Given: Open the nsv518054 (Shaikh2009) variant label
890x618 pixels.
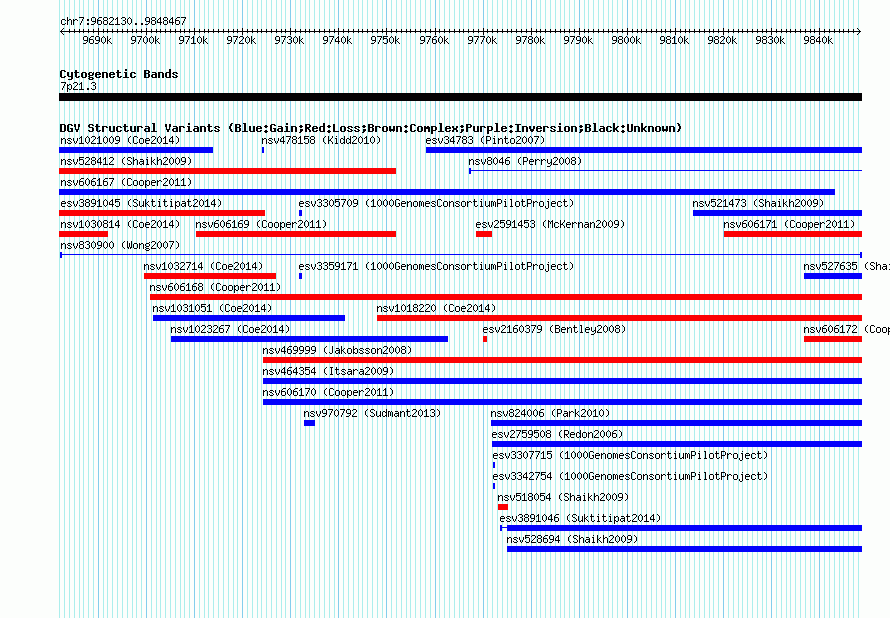Looking at the screenshot, I should [x=563, y=497].
